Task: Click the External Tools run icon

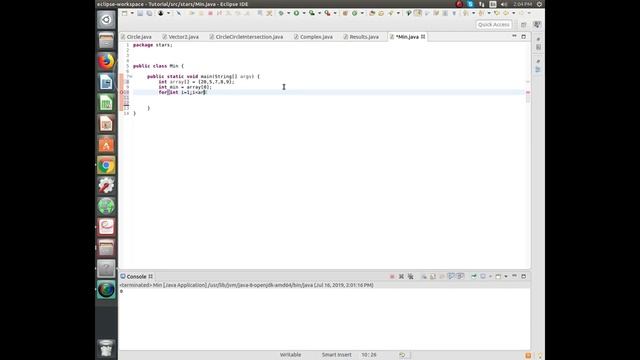Action: 327,13
